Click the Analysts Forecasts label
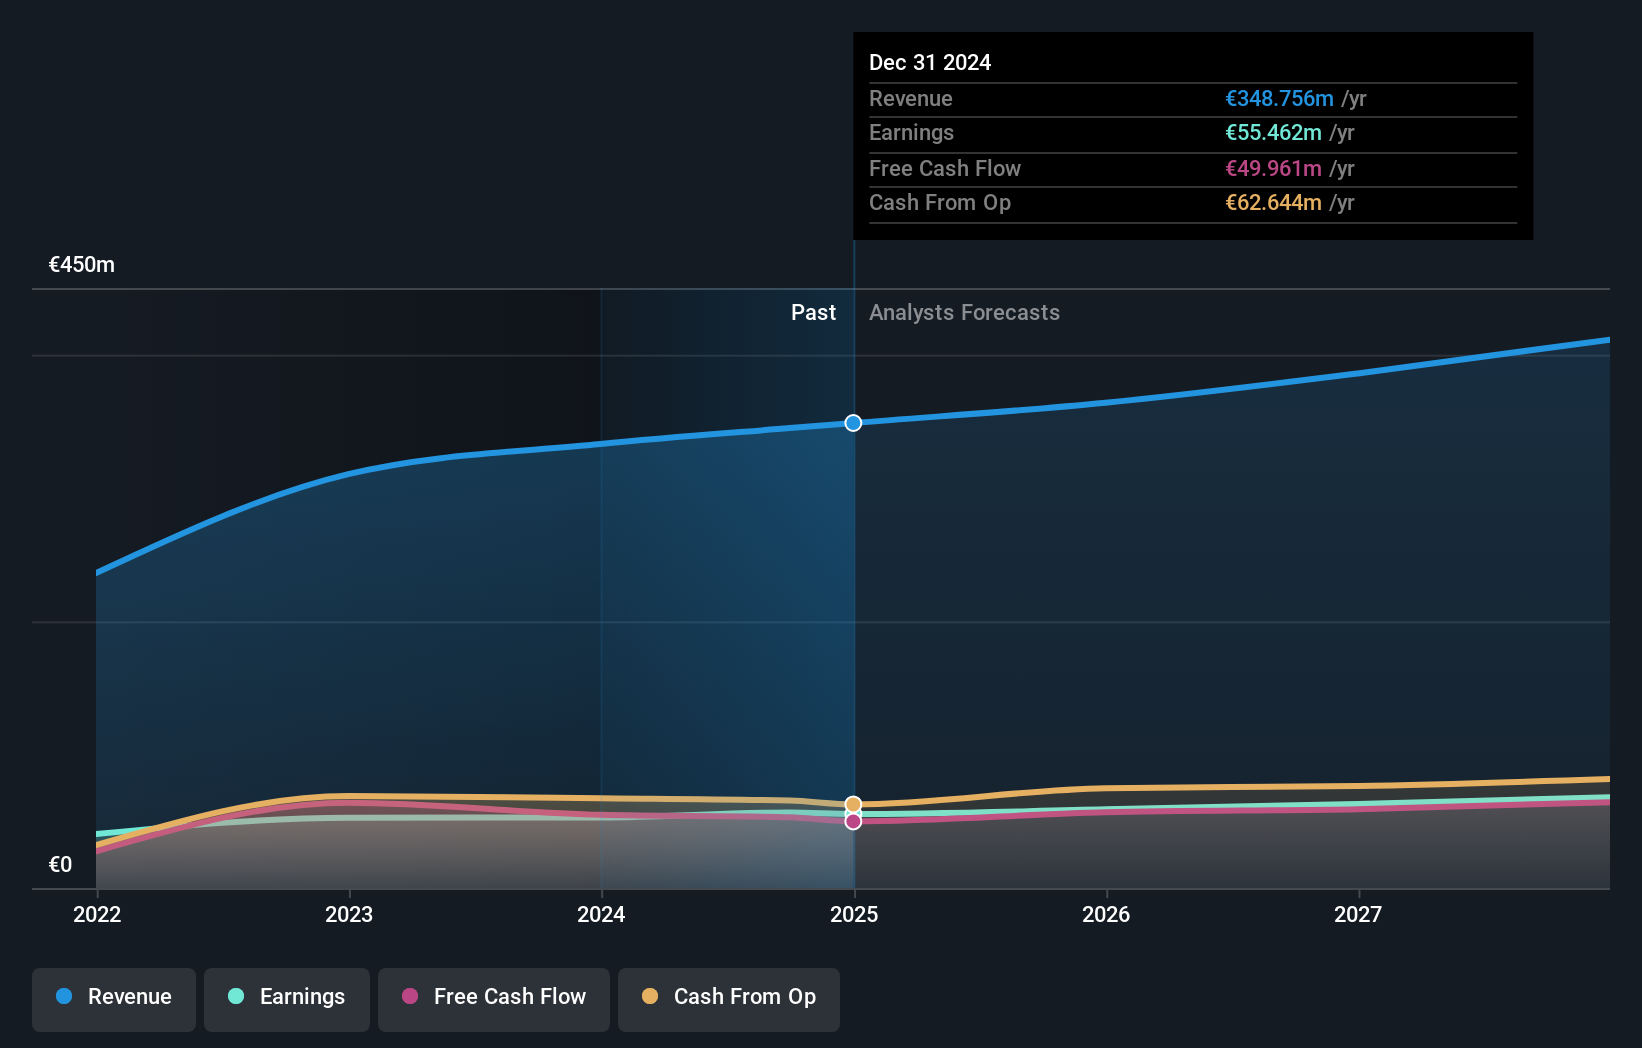The height and width of the screenshot is (1048, 1642). (x=964, y=313)
